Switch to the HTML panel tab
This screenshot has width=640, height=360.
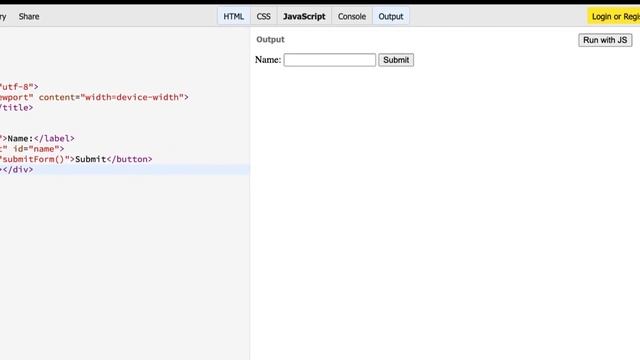pos(233,16)
